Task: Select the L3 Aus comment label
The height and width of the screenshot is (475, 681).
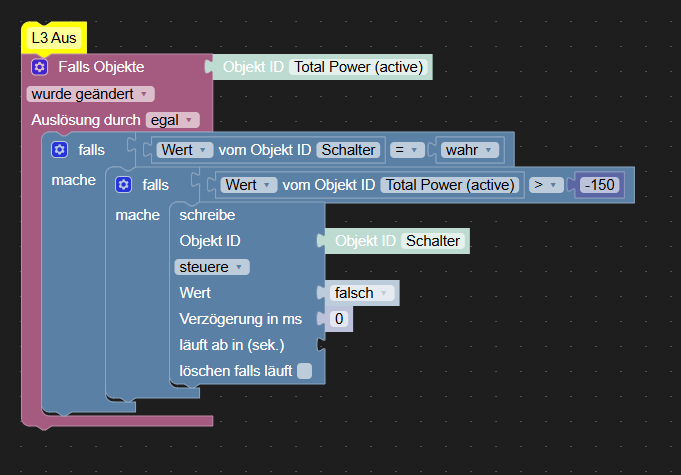Action: tap(53, 38)
